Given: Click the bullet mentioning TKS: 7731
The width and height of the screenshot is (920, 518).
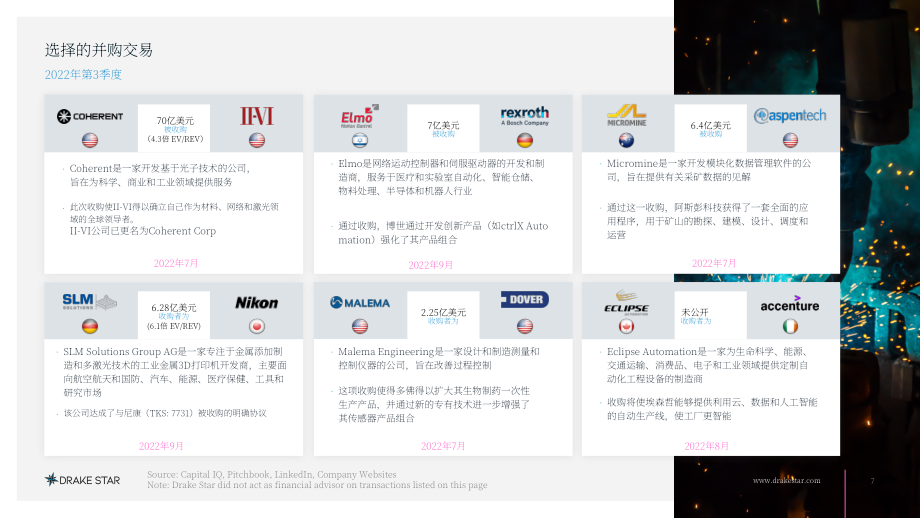Looking at the screenshot, I should 165,413.
